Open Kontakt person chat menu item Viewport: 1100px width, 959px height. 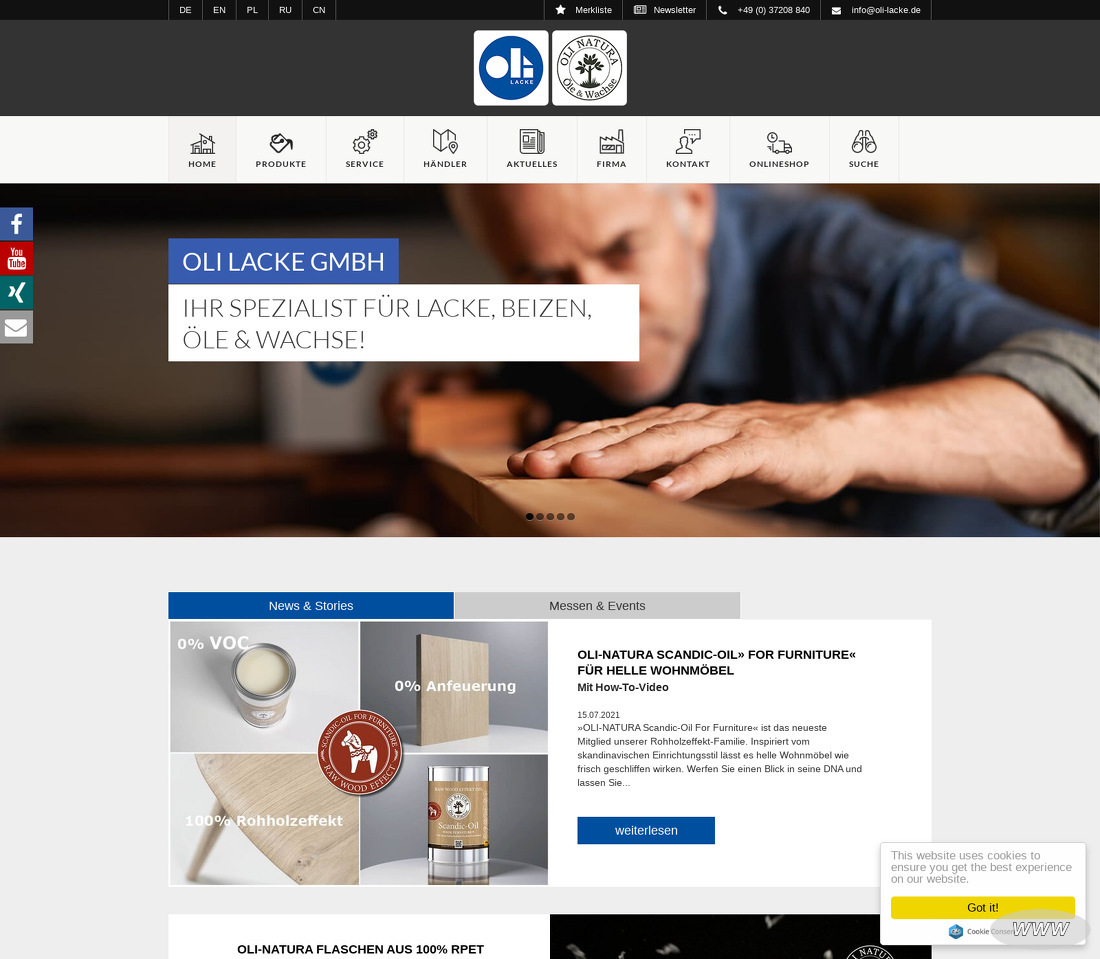pyautogui.click(x=688, y=149)
